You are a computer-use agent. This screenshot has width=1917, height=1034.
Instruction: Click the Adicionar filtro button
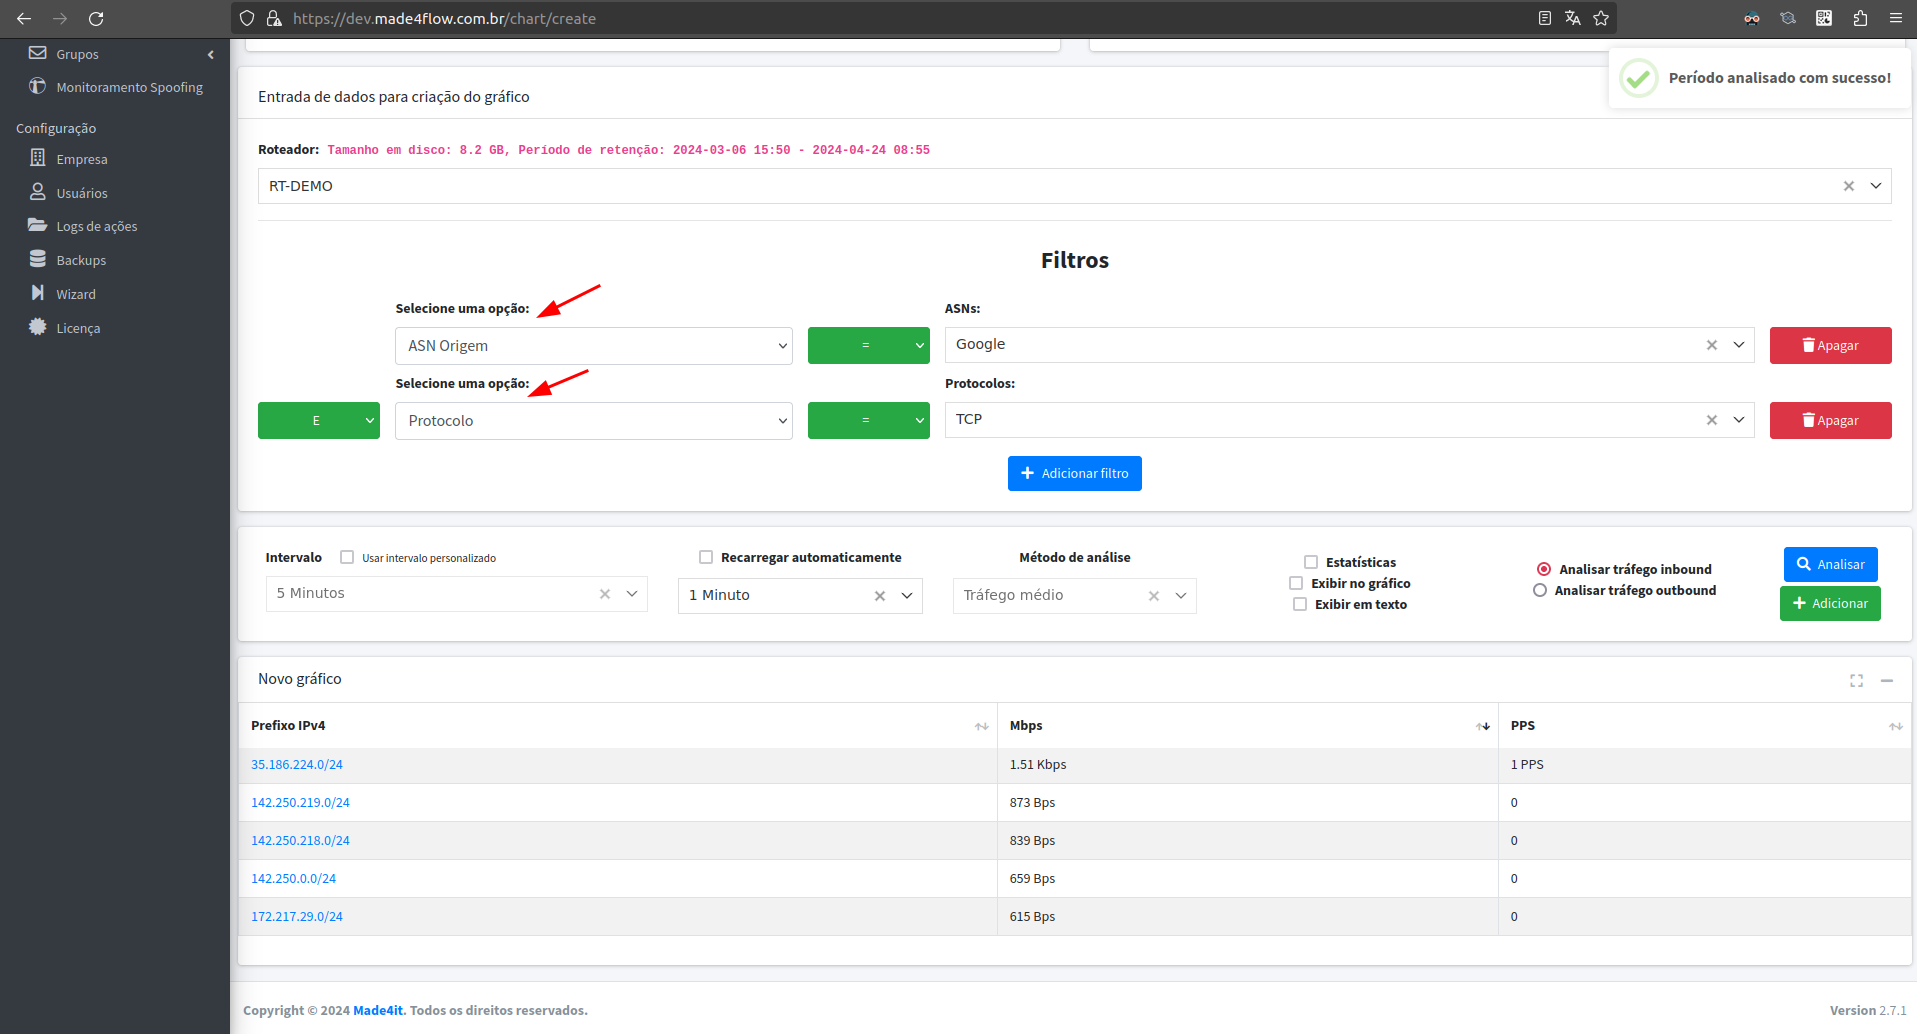tap(1075, 474)
